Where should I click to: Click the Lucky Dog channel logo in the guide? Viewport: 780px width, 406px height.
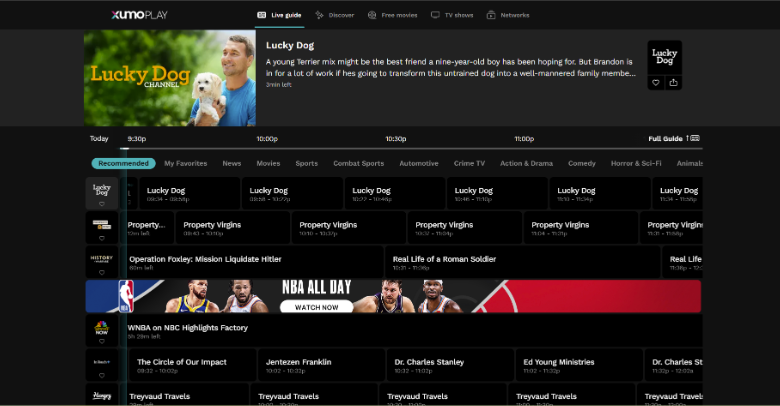tap(101, 190)
